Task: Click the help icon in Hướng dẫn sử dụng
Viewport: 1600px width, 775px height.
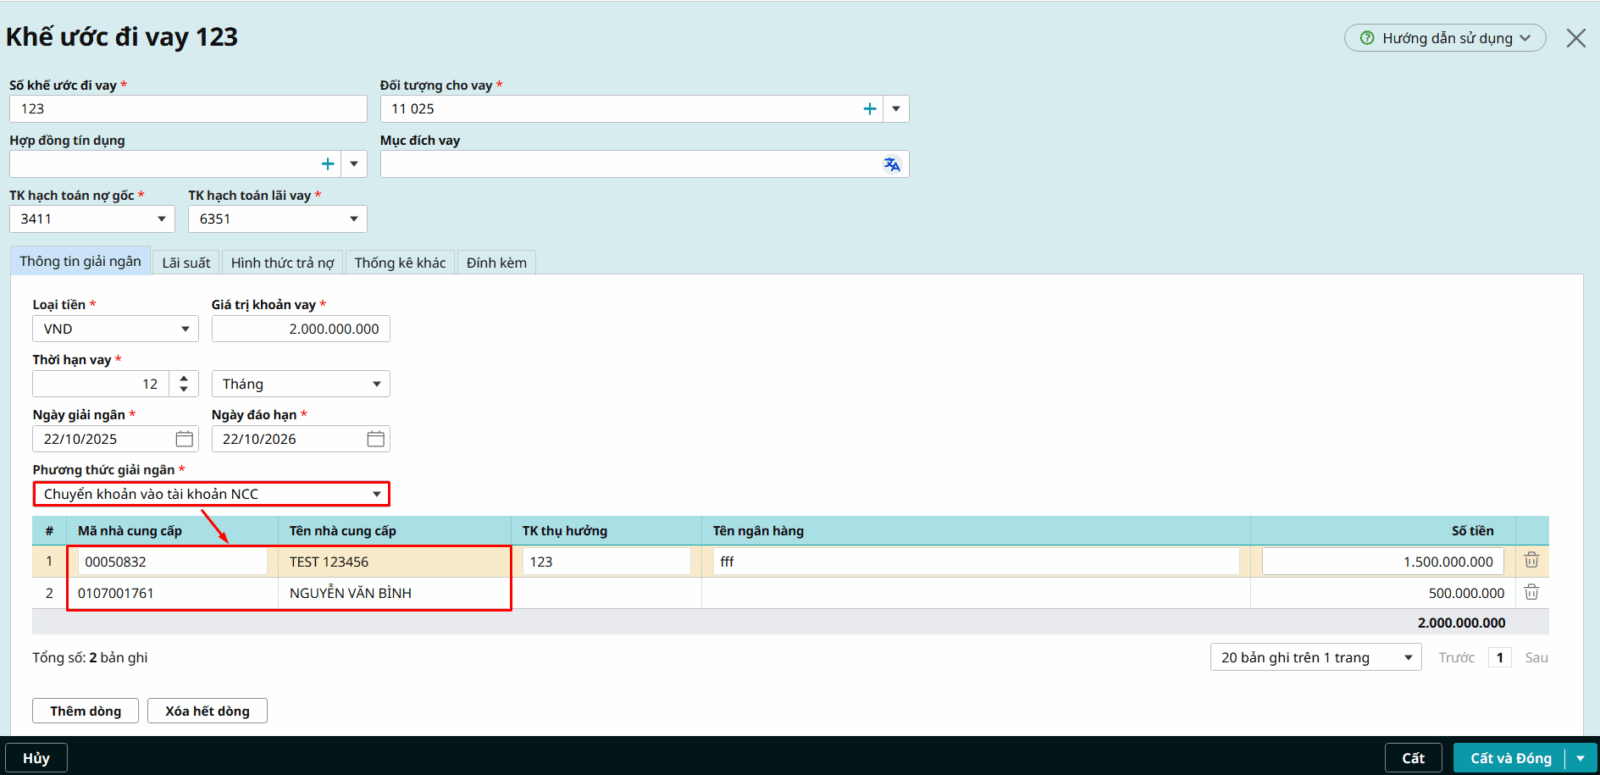Action: (x=1367, y=38)
